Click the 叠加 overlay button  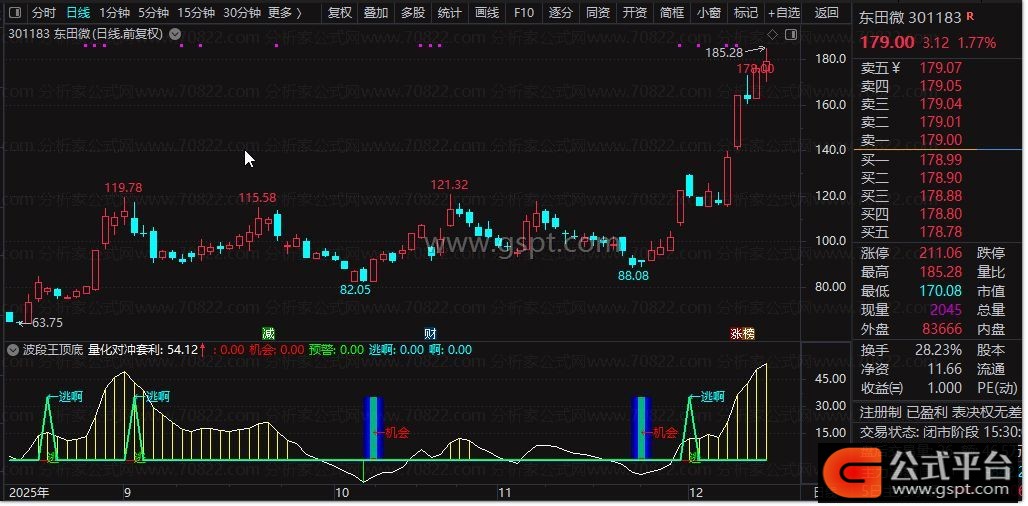(x=376, y=13)
